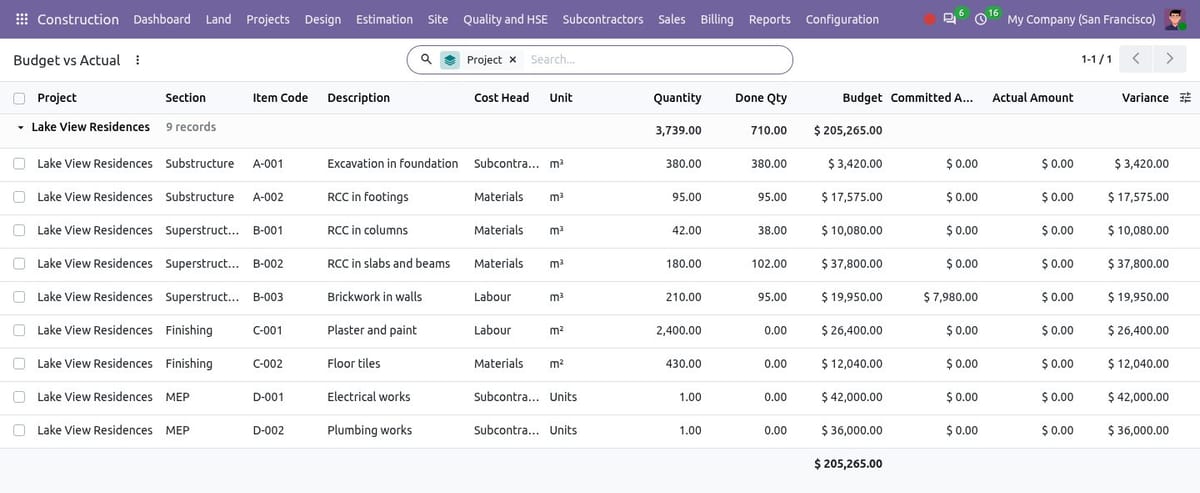Click the search magnifier icon
This screenshot has width=1200, height=493.
point(426,59)
